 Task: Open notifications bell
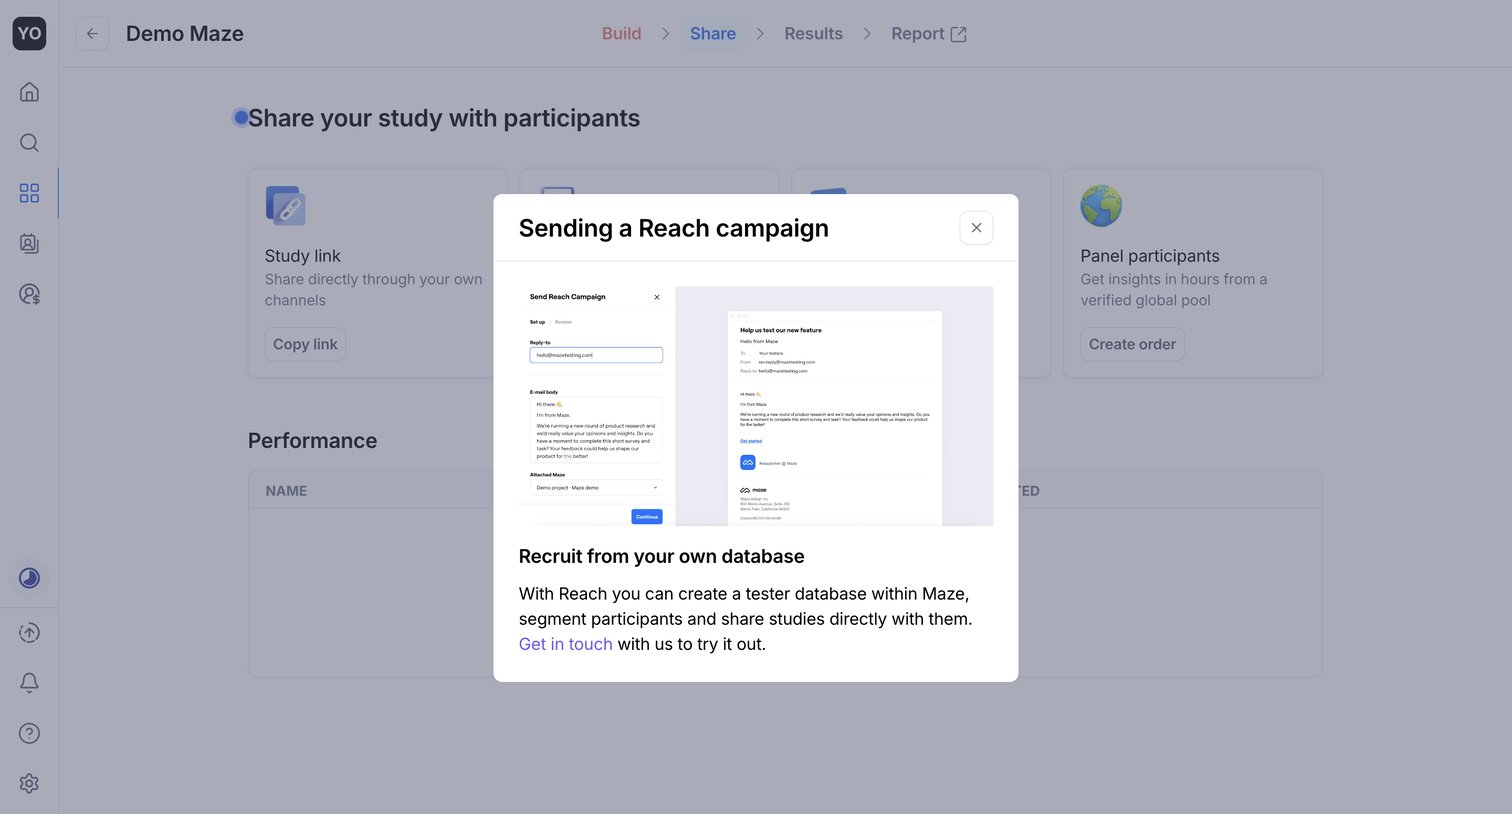coord(29,682)
